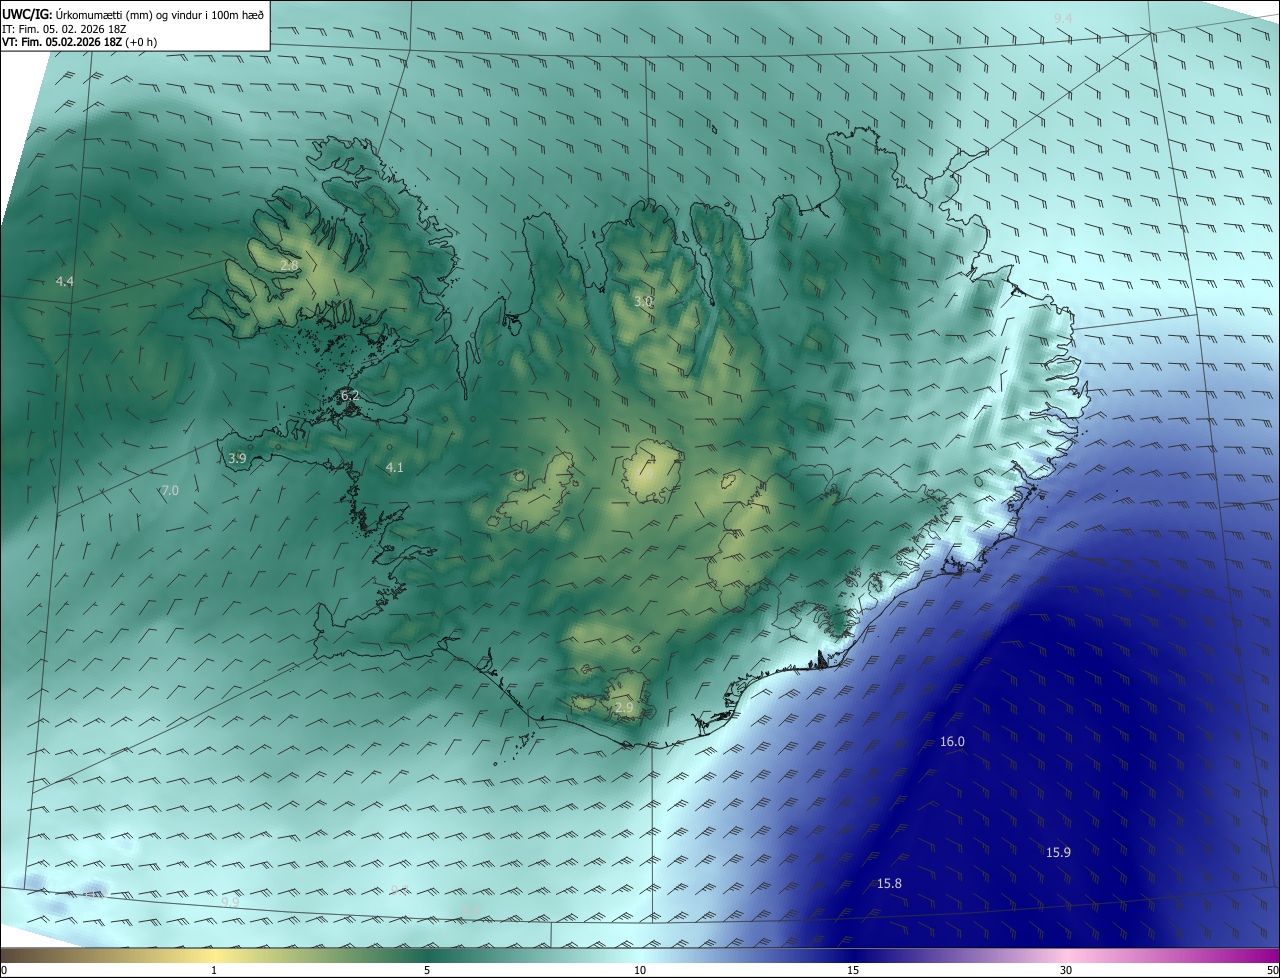Screen dimensions: 1280x978
Task: Click the 6.2 value label on the map
Action: 350,396
